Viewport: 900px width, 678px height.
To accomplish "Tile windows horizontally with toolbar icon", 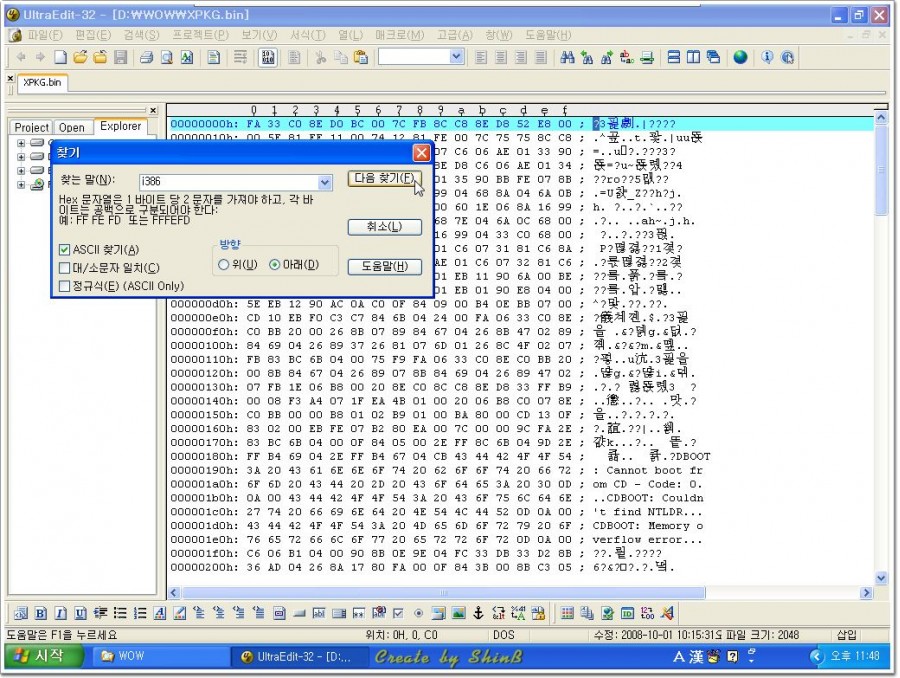I will click(674, 57).
